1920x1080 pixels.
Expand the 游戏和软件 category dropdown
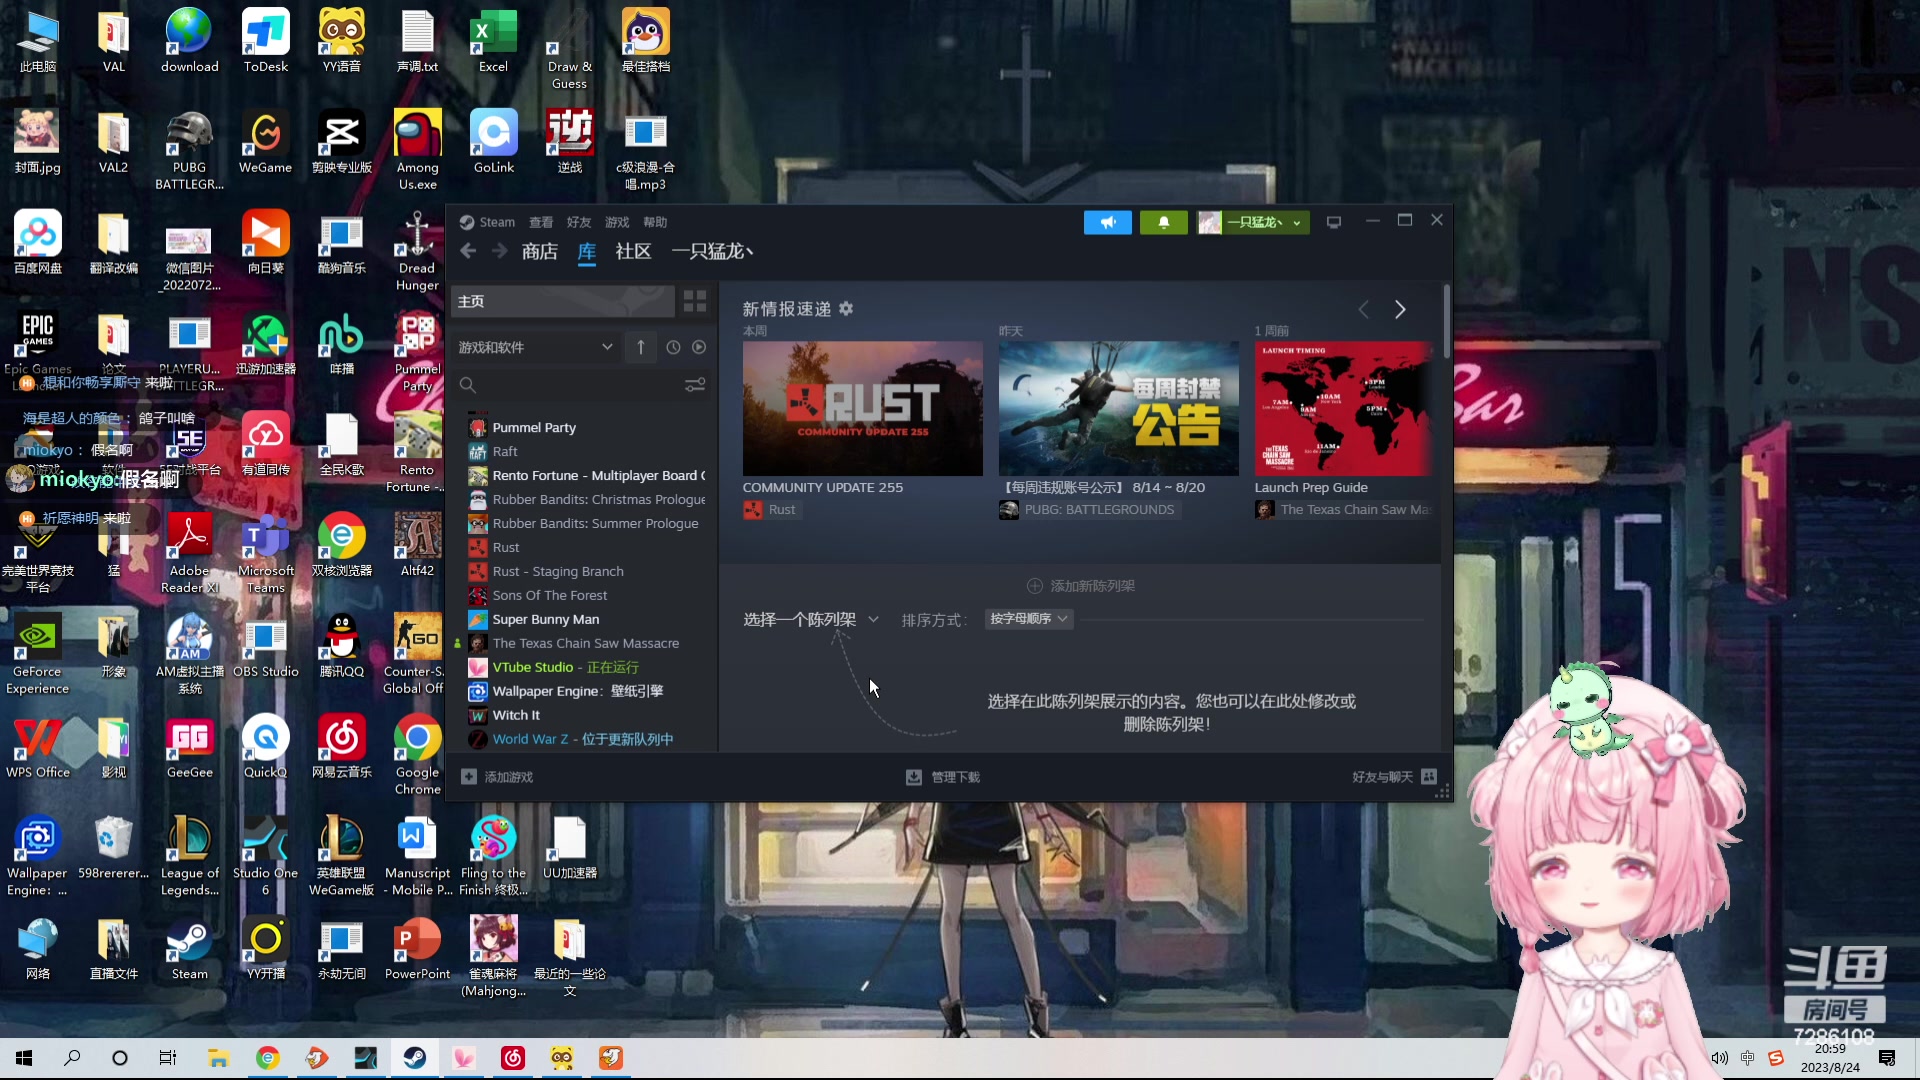pos(606,347)
